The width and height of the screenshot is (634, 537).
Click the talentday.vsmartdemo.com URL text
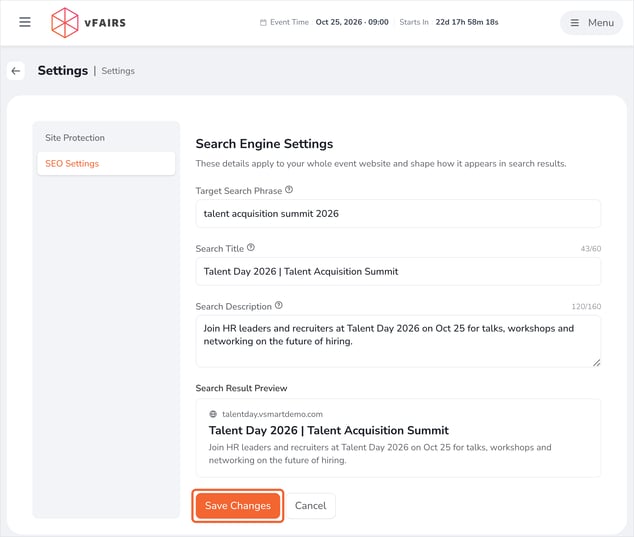[x=273, y=414]
